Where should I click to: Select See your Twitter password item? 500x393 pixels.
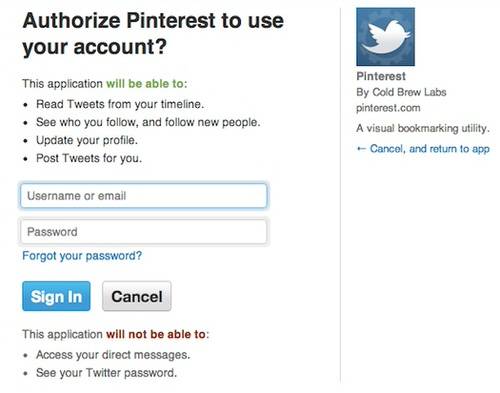(106, 373)
